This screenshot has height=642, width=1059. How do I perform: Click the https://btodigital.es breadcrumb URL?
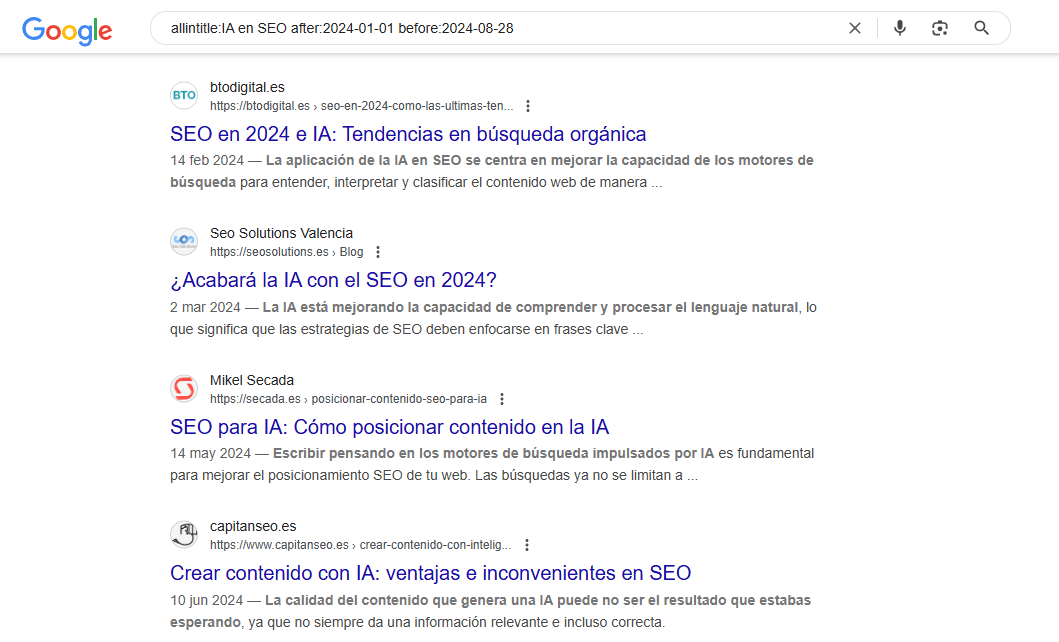pyautogui.click(x=361, y=106)
